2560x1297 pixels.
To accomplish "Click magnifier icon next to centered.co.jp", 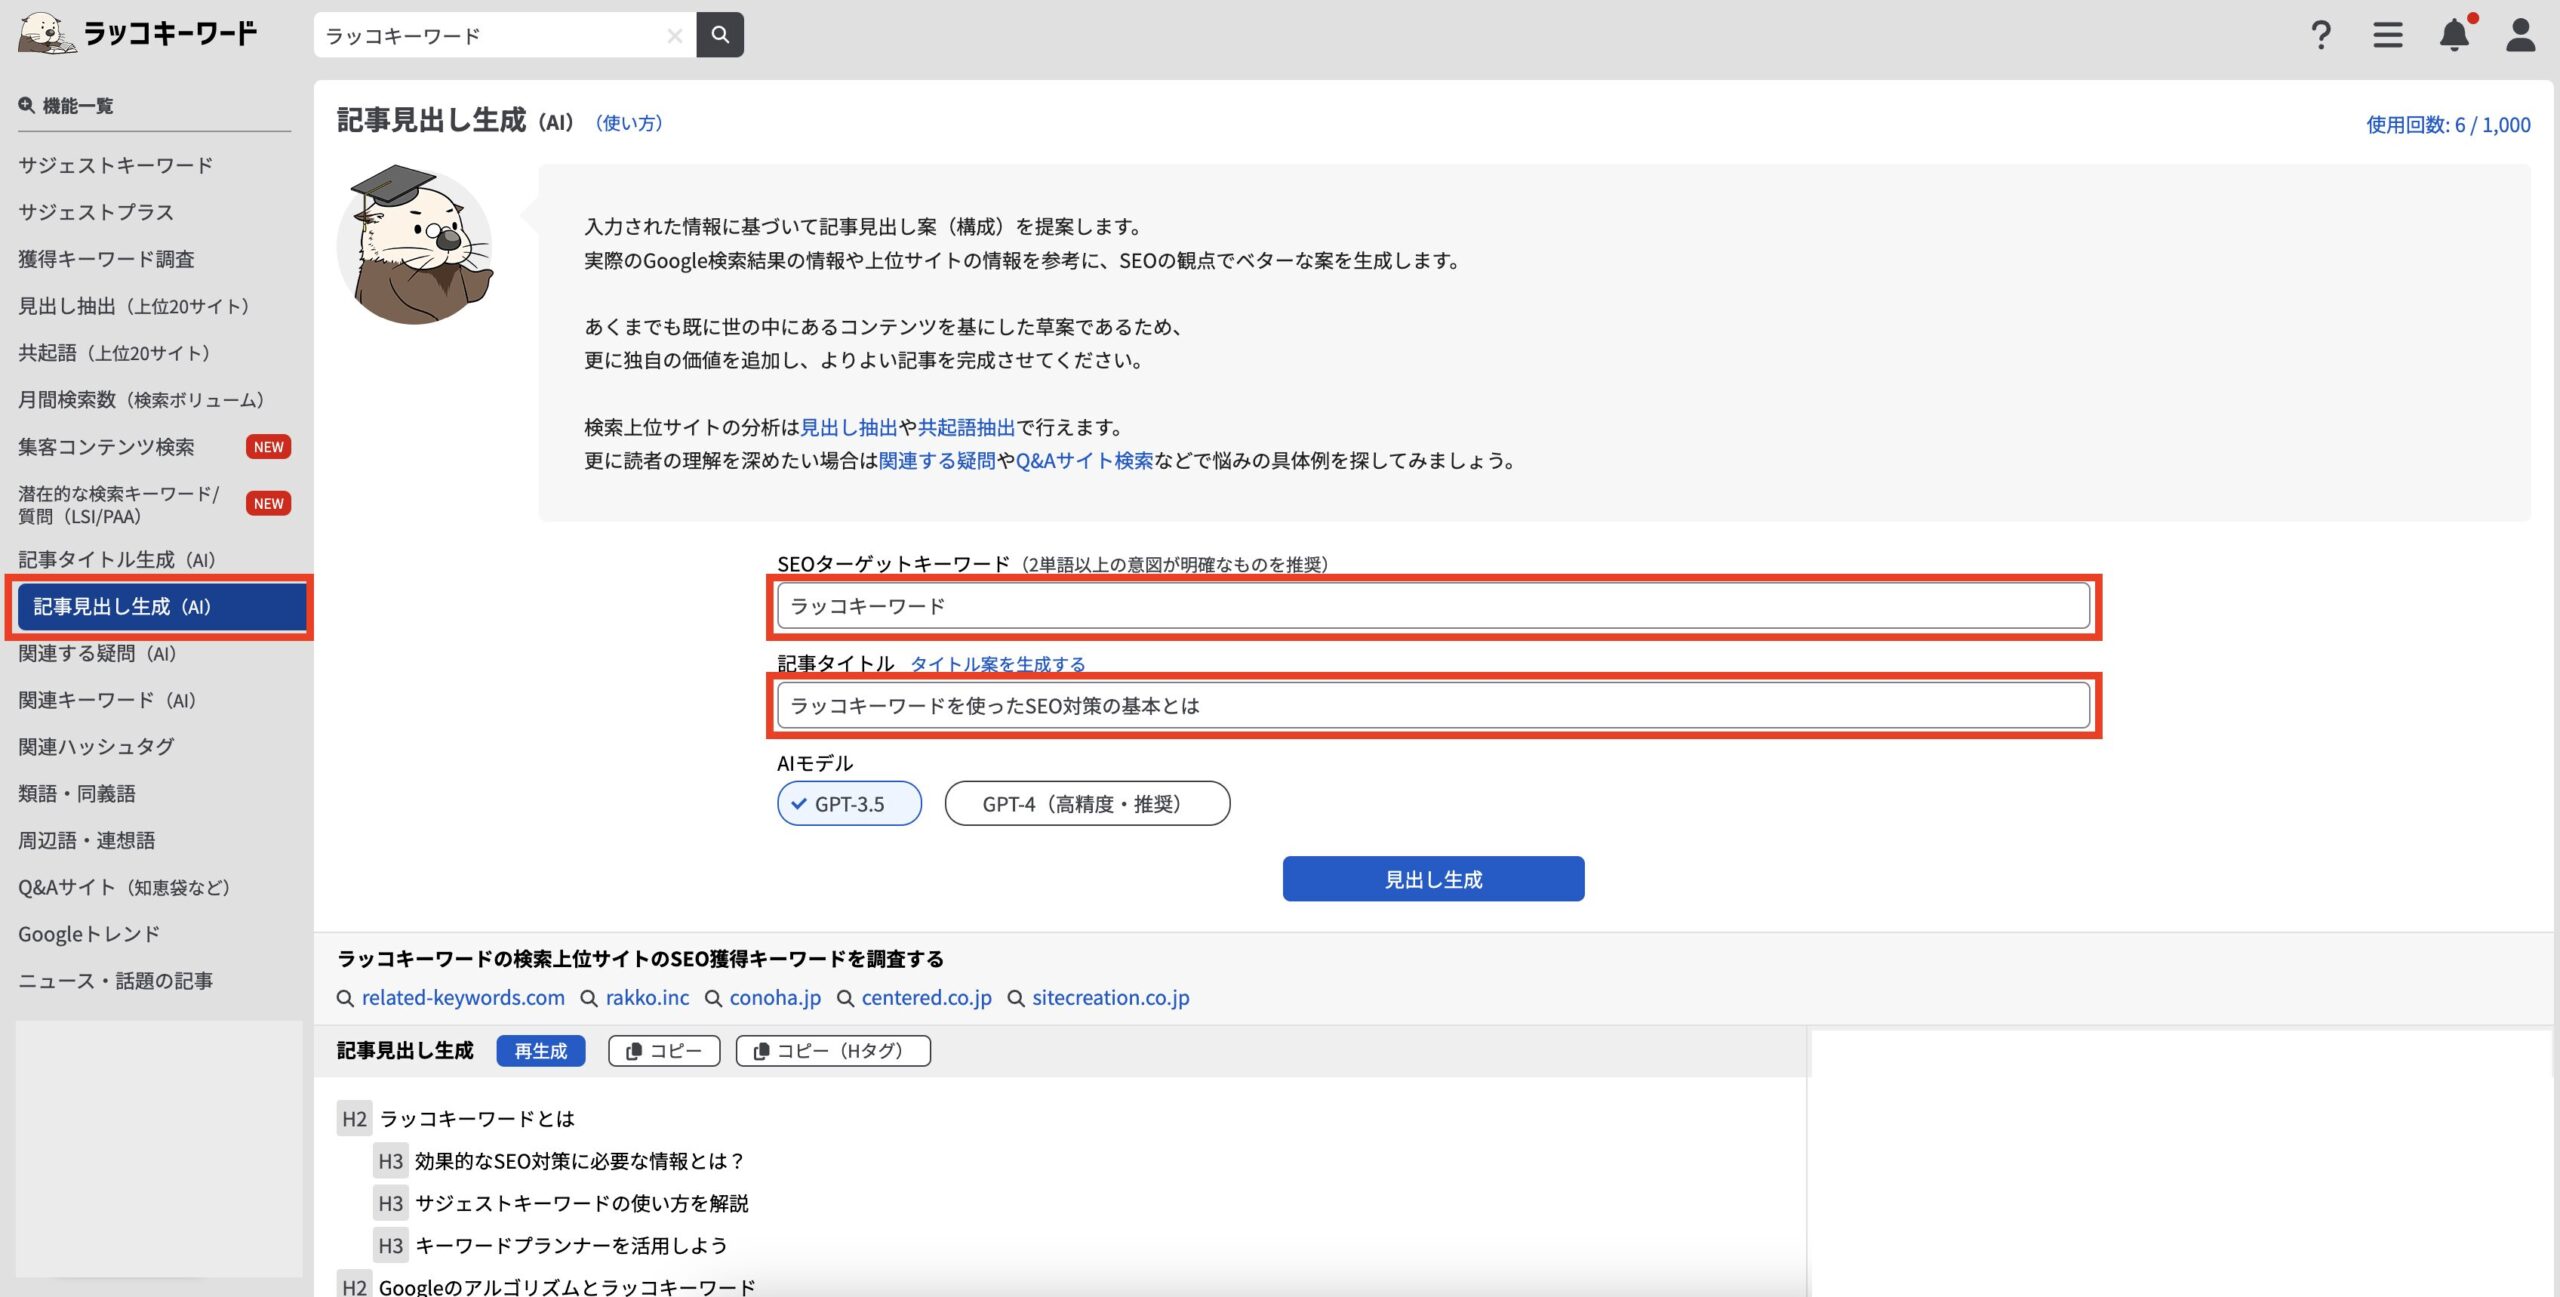I will (845, 998).
